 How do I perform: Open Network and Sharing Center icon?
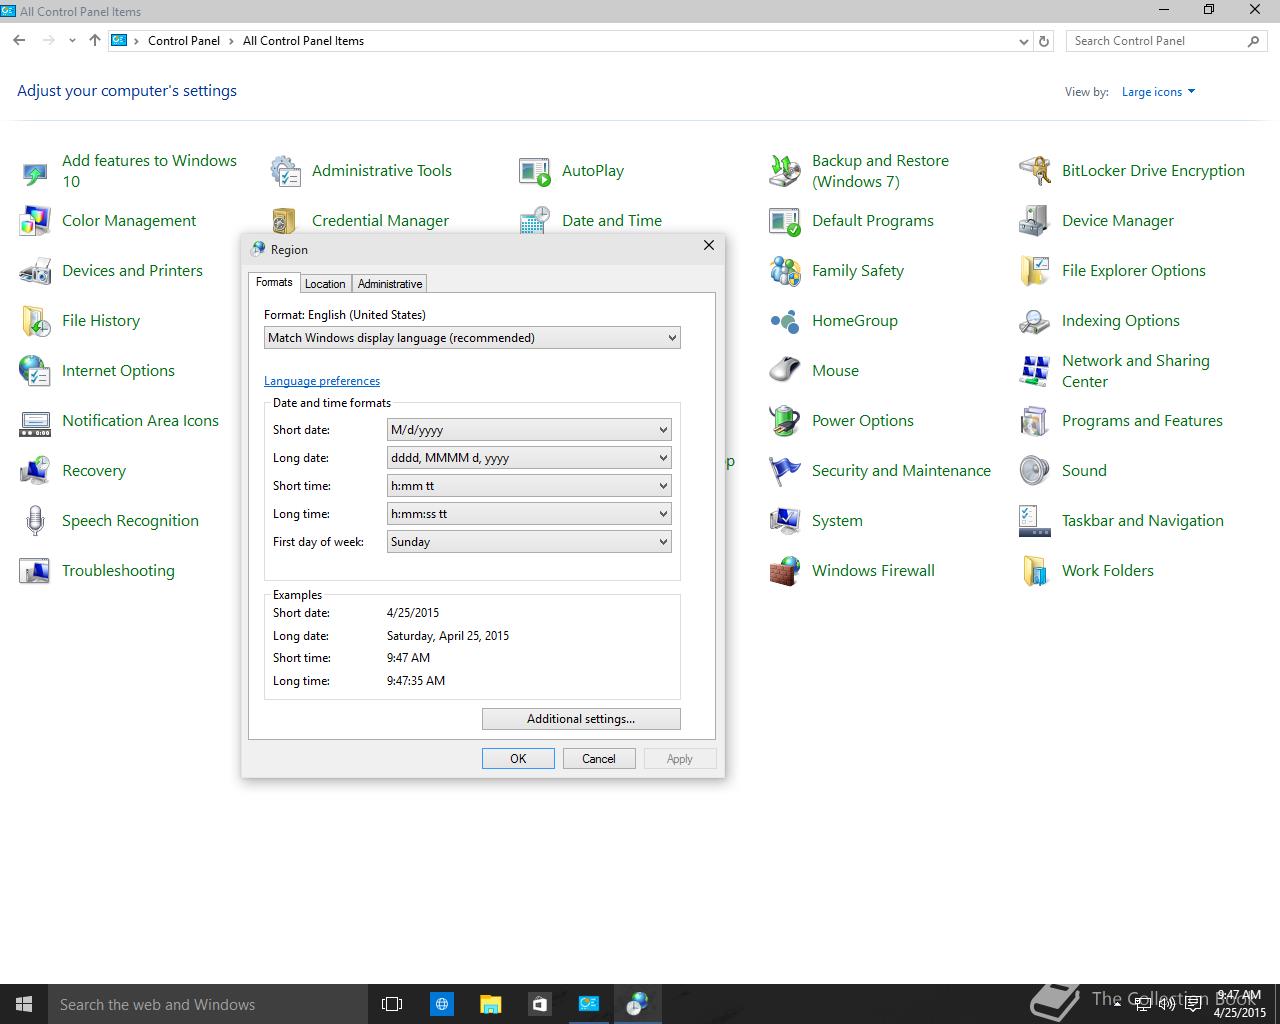[x=1035, y=371]
